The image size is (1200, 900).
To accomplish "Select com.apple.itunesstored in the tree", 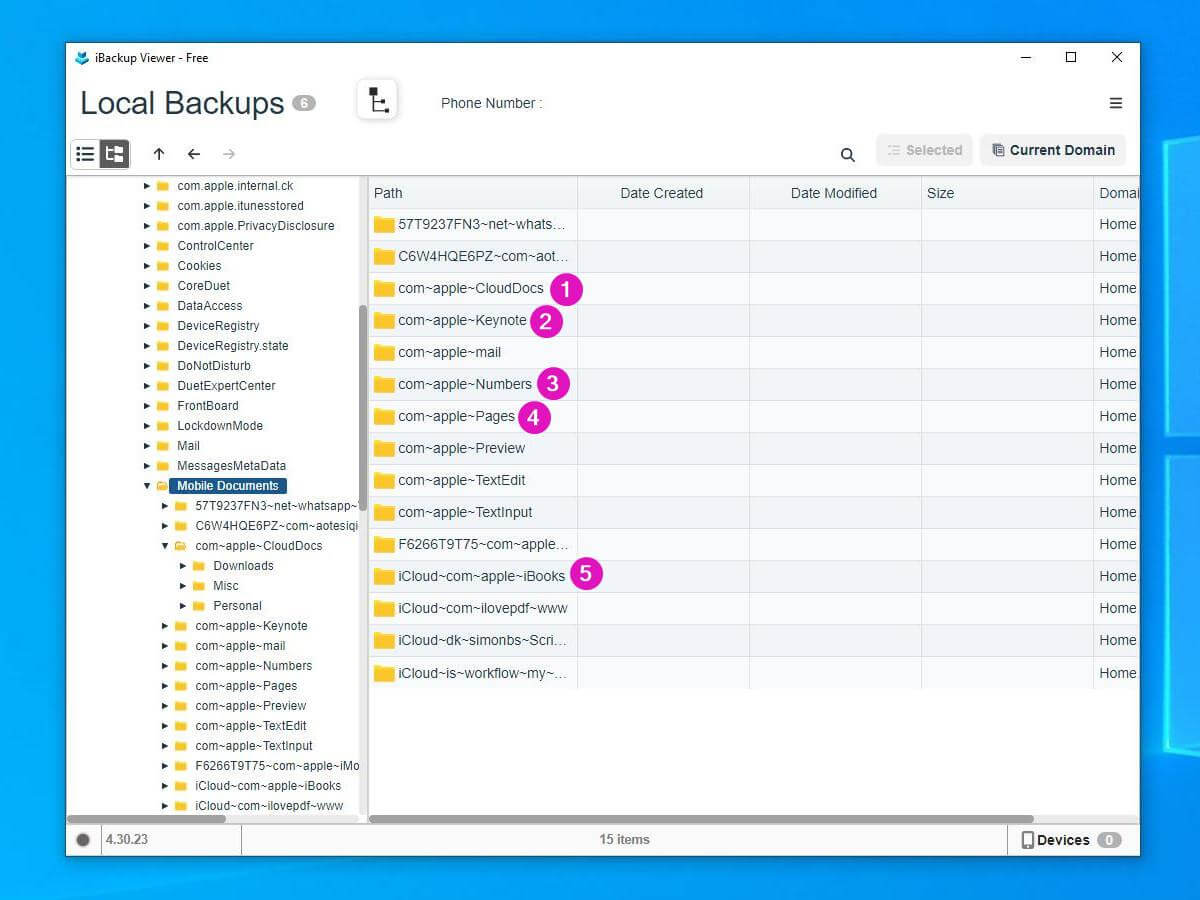I will [x=241, y=206].
